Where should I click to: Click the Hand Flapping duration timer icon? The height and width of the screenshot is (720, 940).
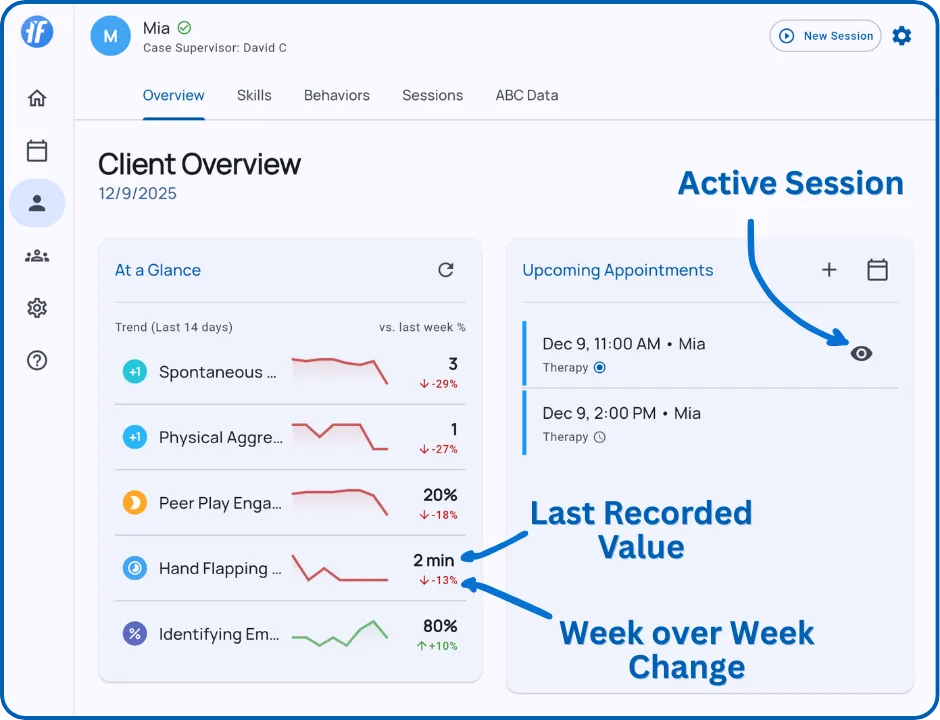(x=135, y=568)
